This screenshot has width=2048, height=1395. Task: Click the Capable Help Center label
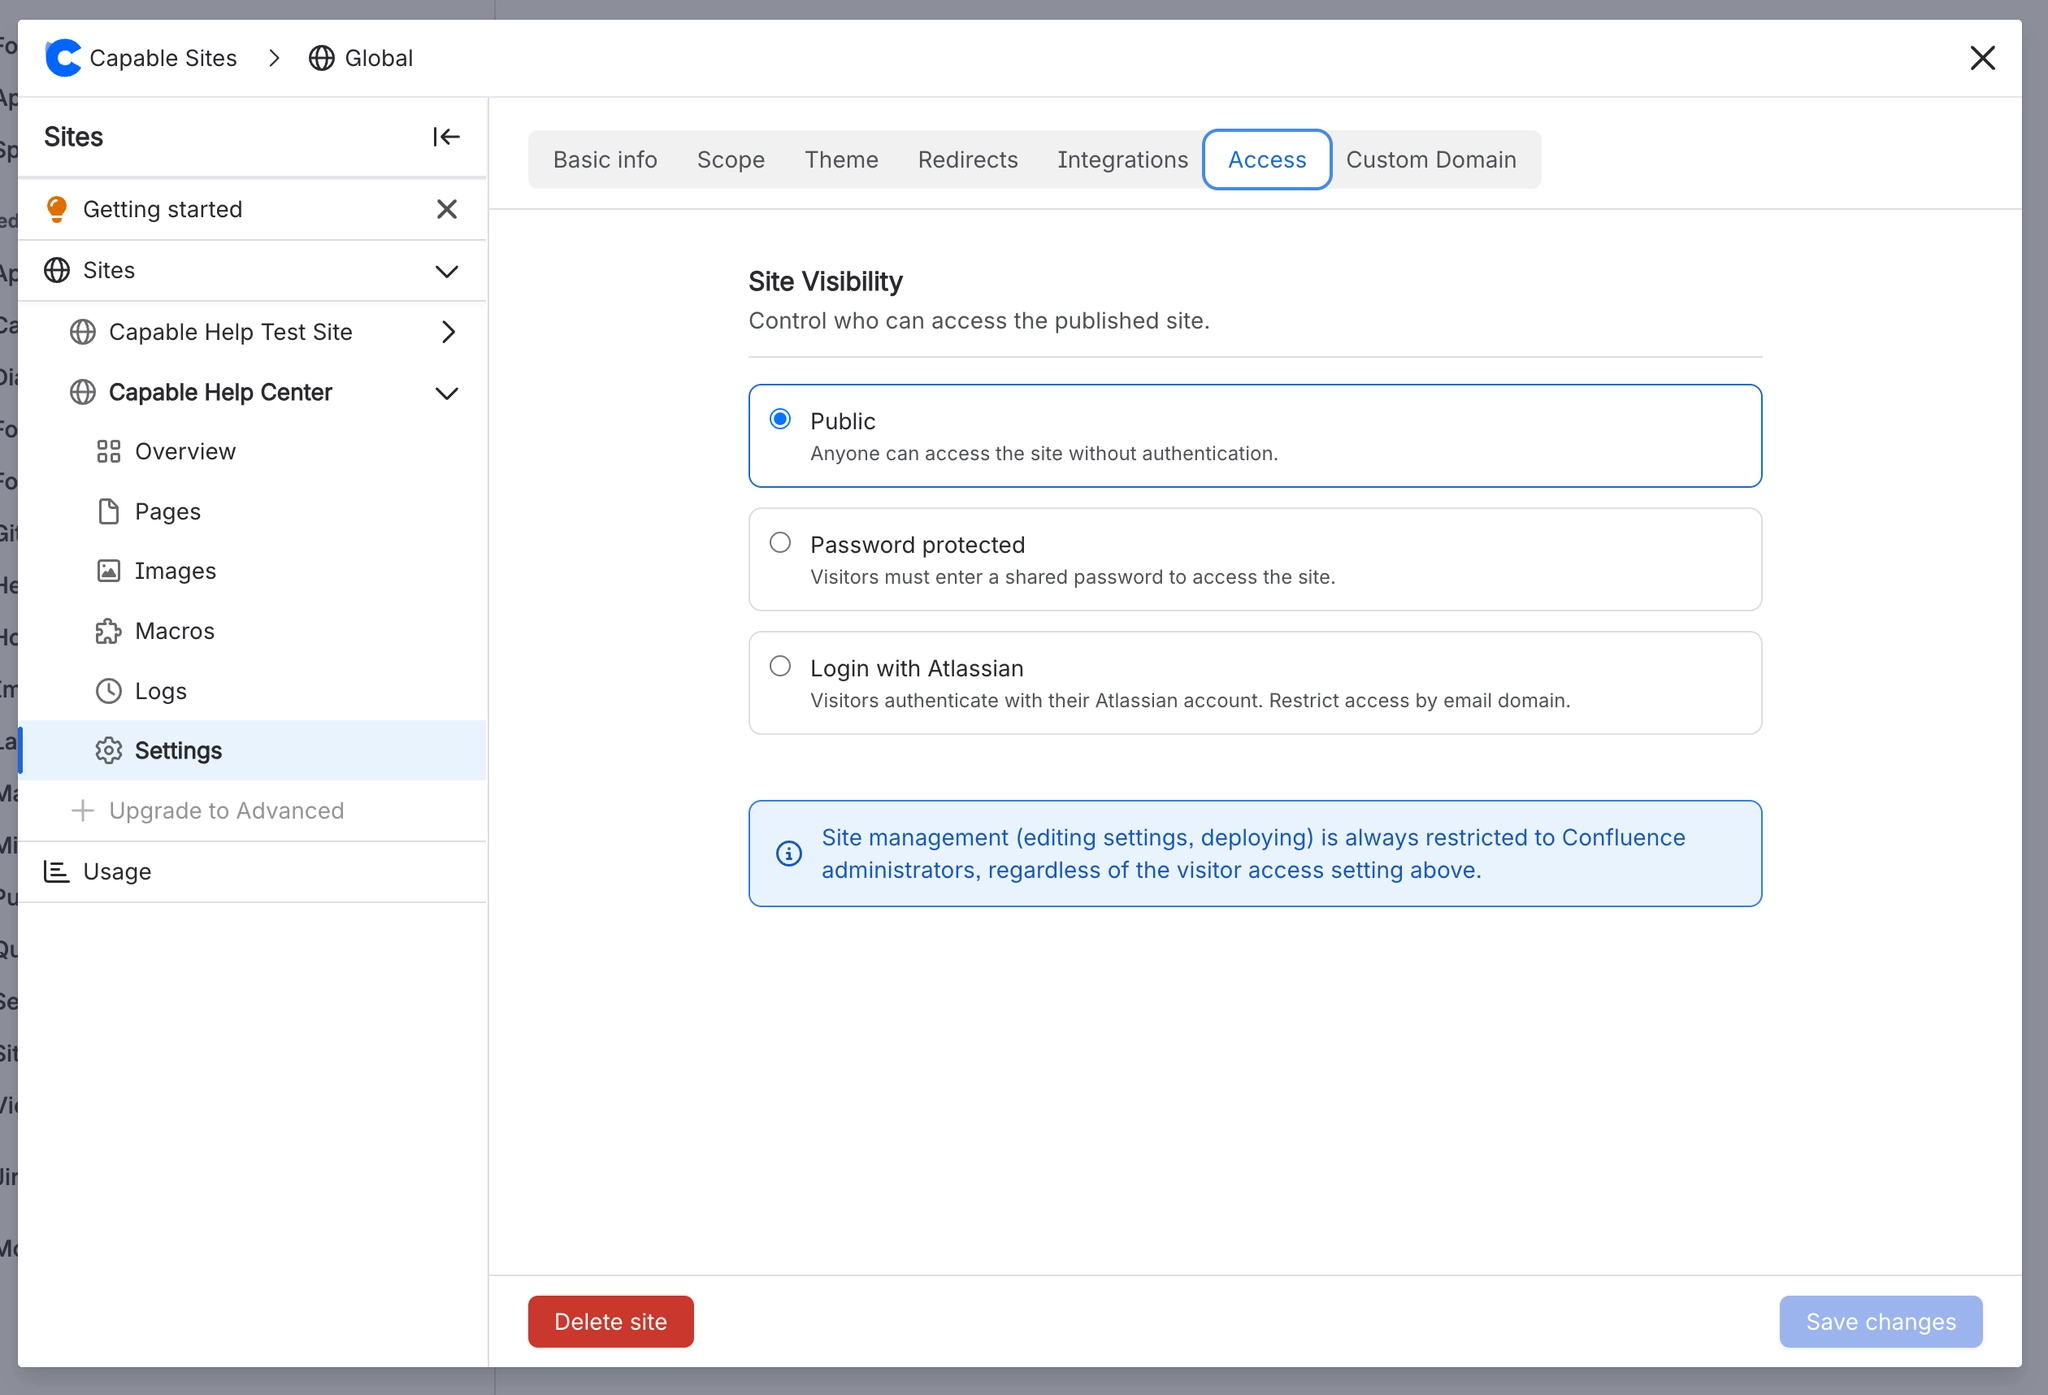(x=220, y=392)
